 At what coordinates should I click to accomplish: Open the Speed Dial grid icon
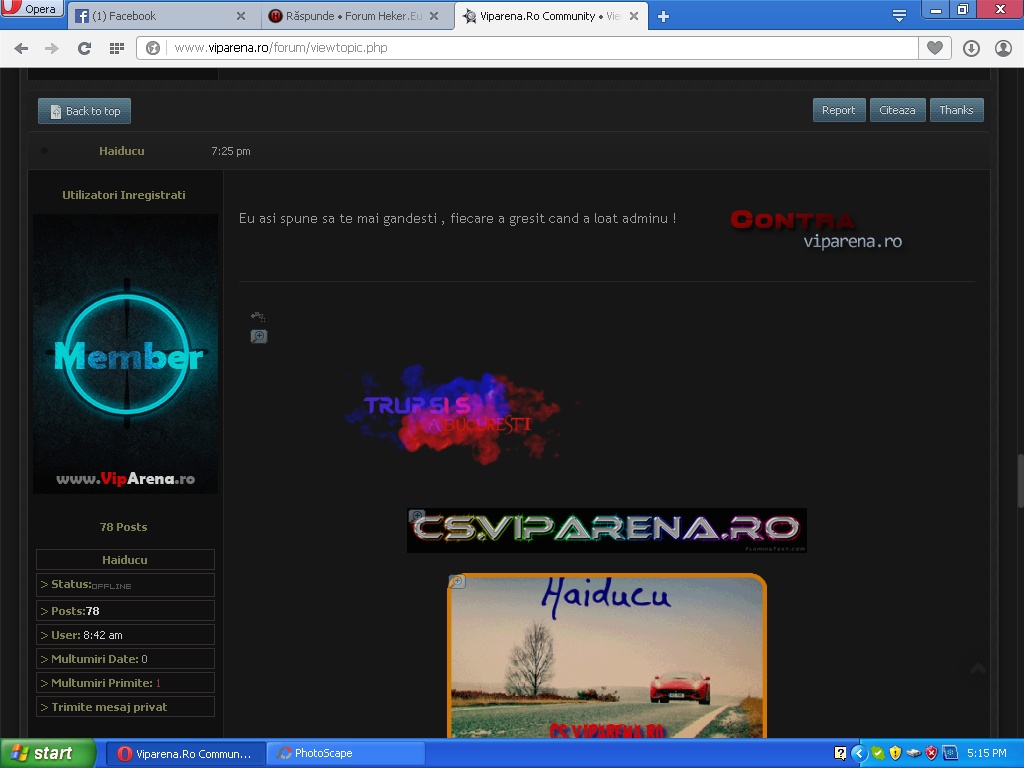pyautogui.click(x=116, y=48)
